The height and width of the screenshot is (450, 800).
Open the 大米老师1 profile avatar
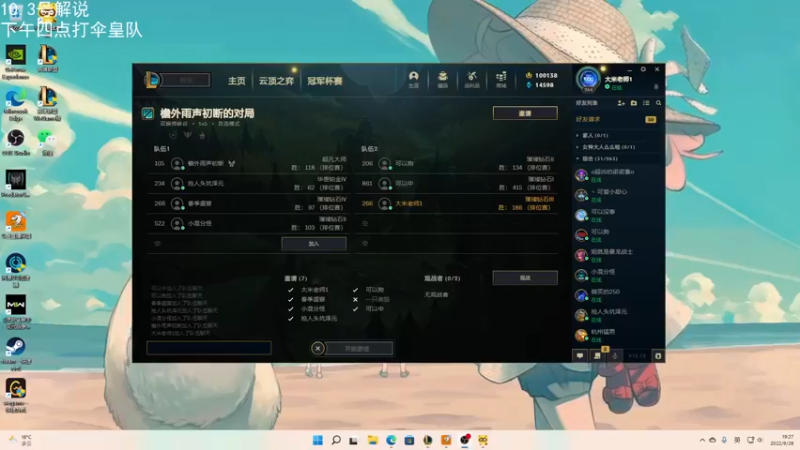pyautogui.click(x=588, y=80)
